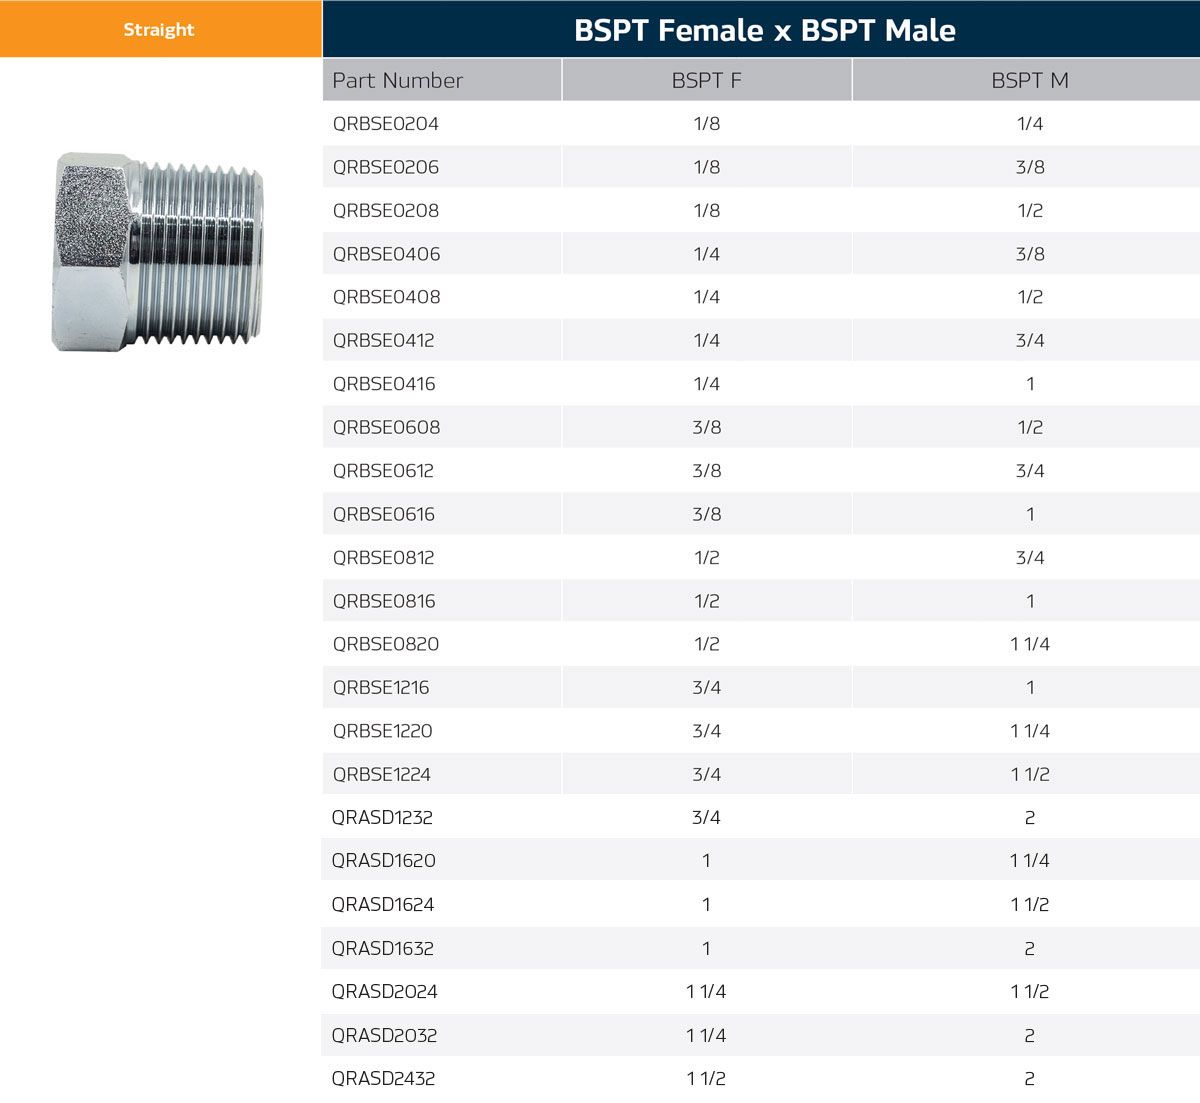
Task: Click the straight fitting product image
Action: pyautogui.click(x=158, y=251)
